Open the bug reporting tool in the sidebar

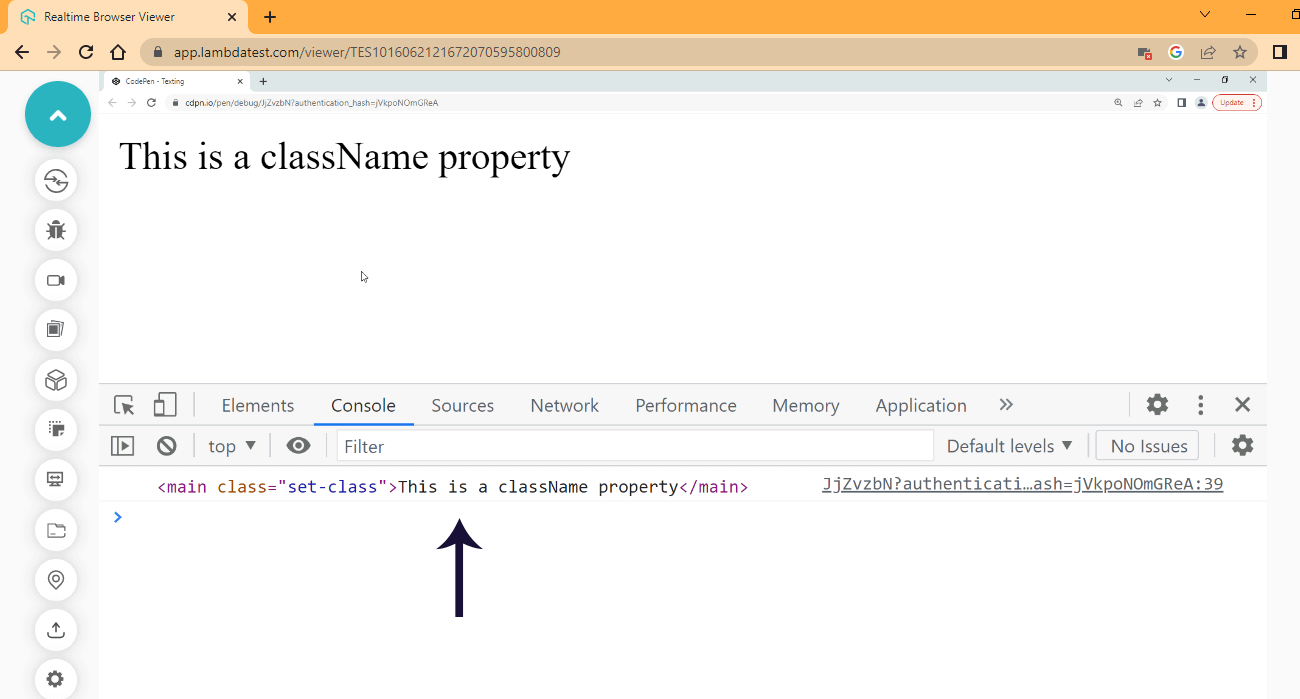57,230
